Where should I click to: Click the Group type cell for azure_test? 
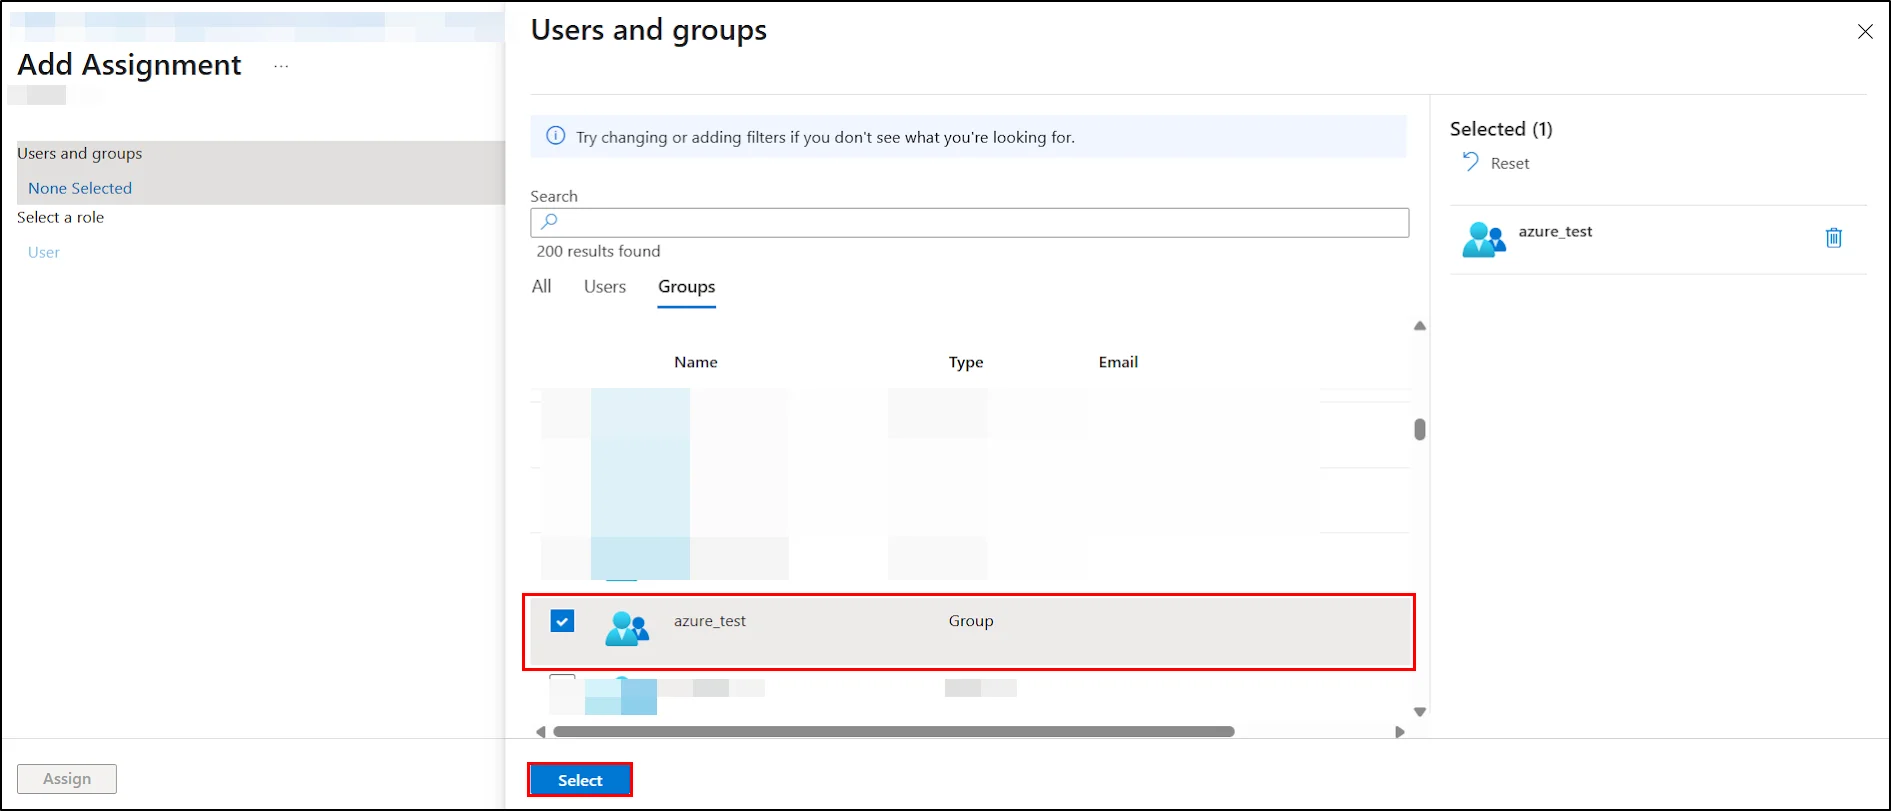pos(971,621)
